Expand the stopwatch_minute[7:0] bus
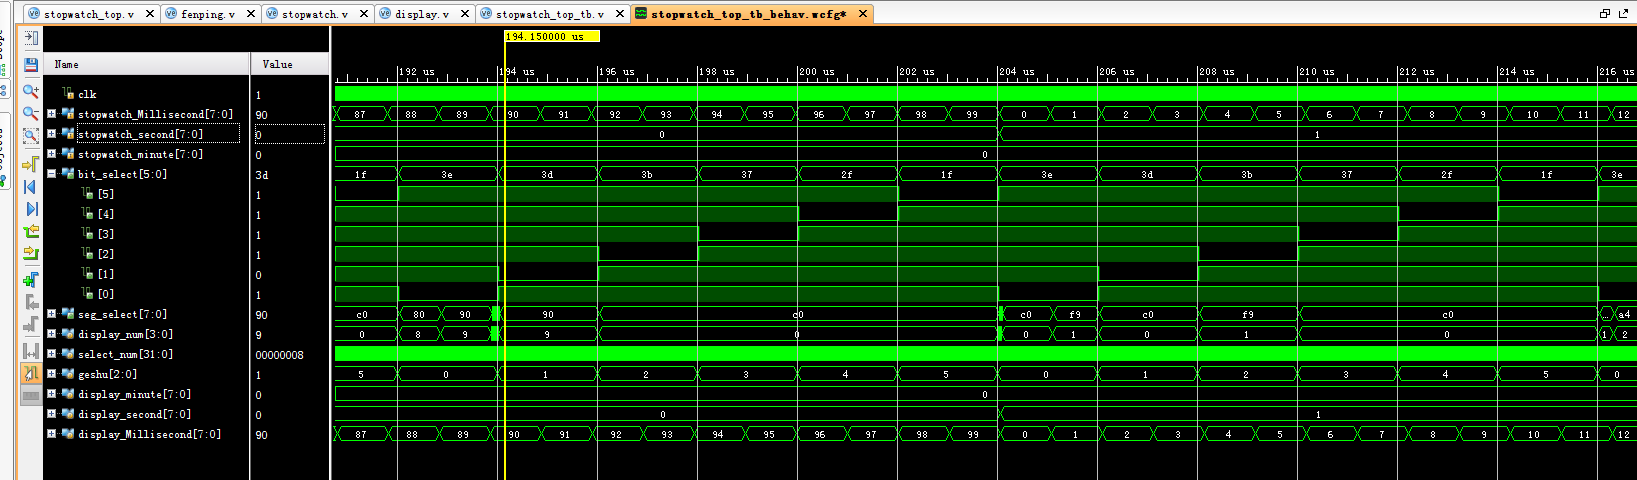Image resolution: width=1637 pixels, height=480 pixels. pyautogui.click(x=51, y=154)
